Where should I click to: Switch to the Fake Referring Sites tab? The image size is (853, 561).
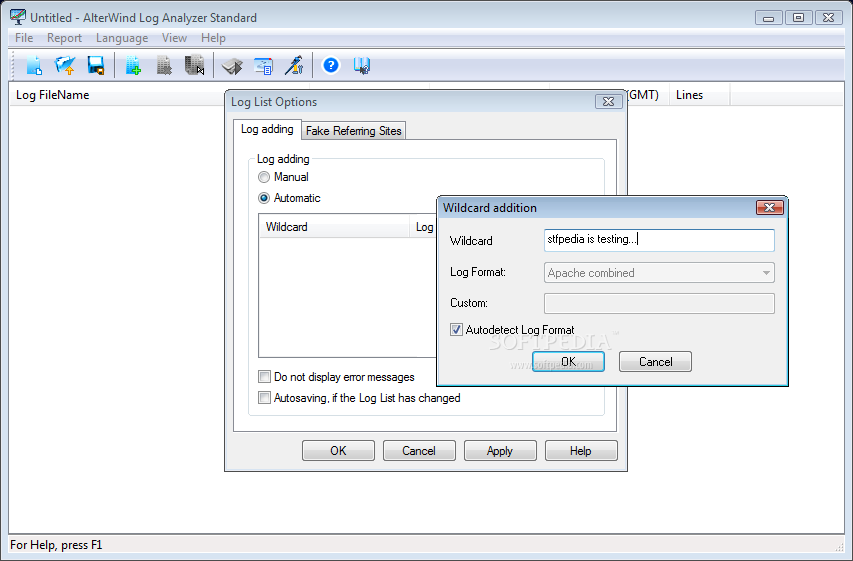coord(354,131)
